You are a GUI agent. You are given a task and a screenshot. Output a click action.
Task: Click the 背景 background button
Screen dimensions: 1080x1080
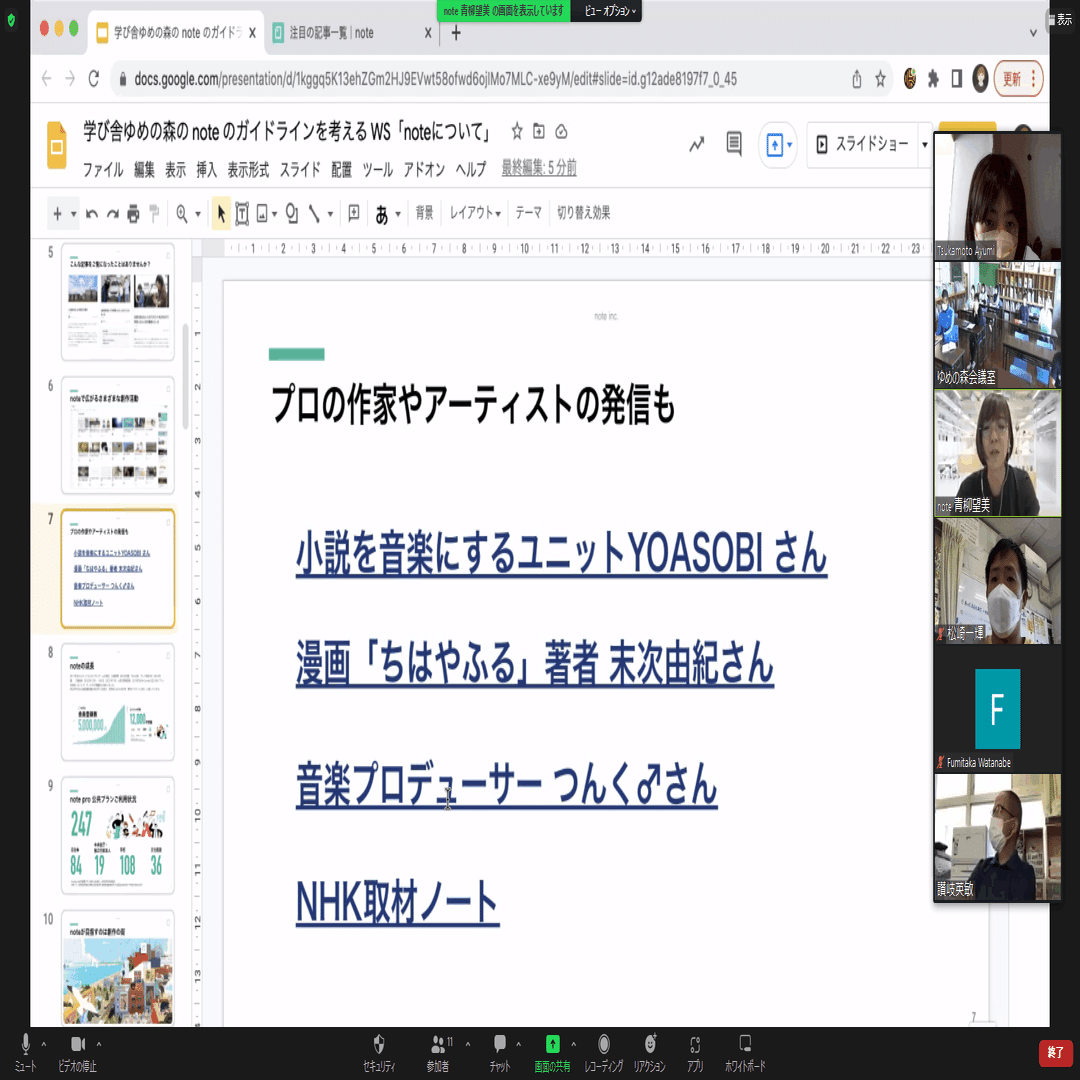click(424, 213)
